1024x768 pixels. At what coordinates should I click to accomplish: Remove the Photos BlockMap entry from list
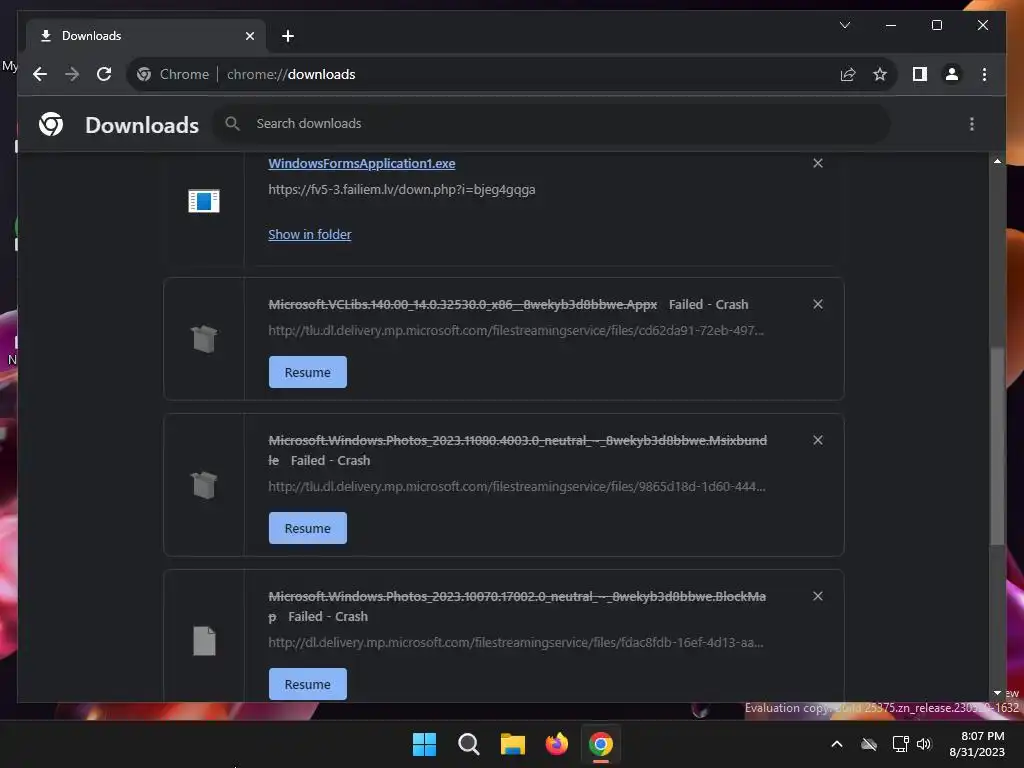pyautogui.click(x=818, y=596)
